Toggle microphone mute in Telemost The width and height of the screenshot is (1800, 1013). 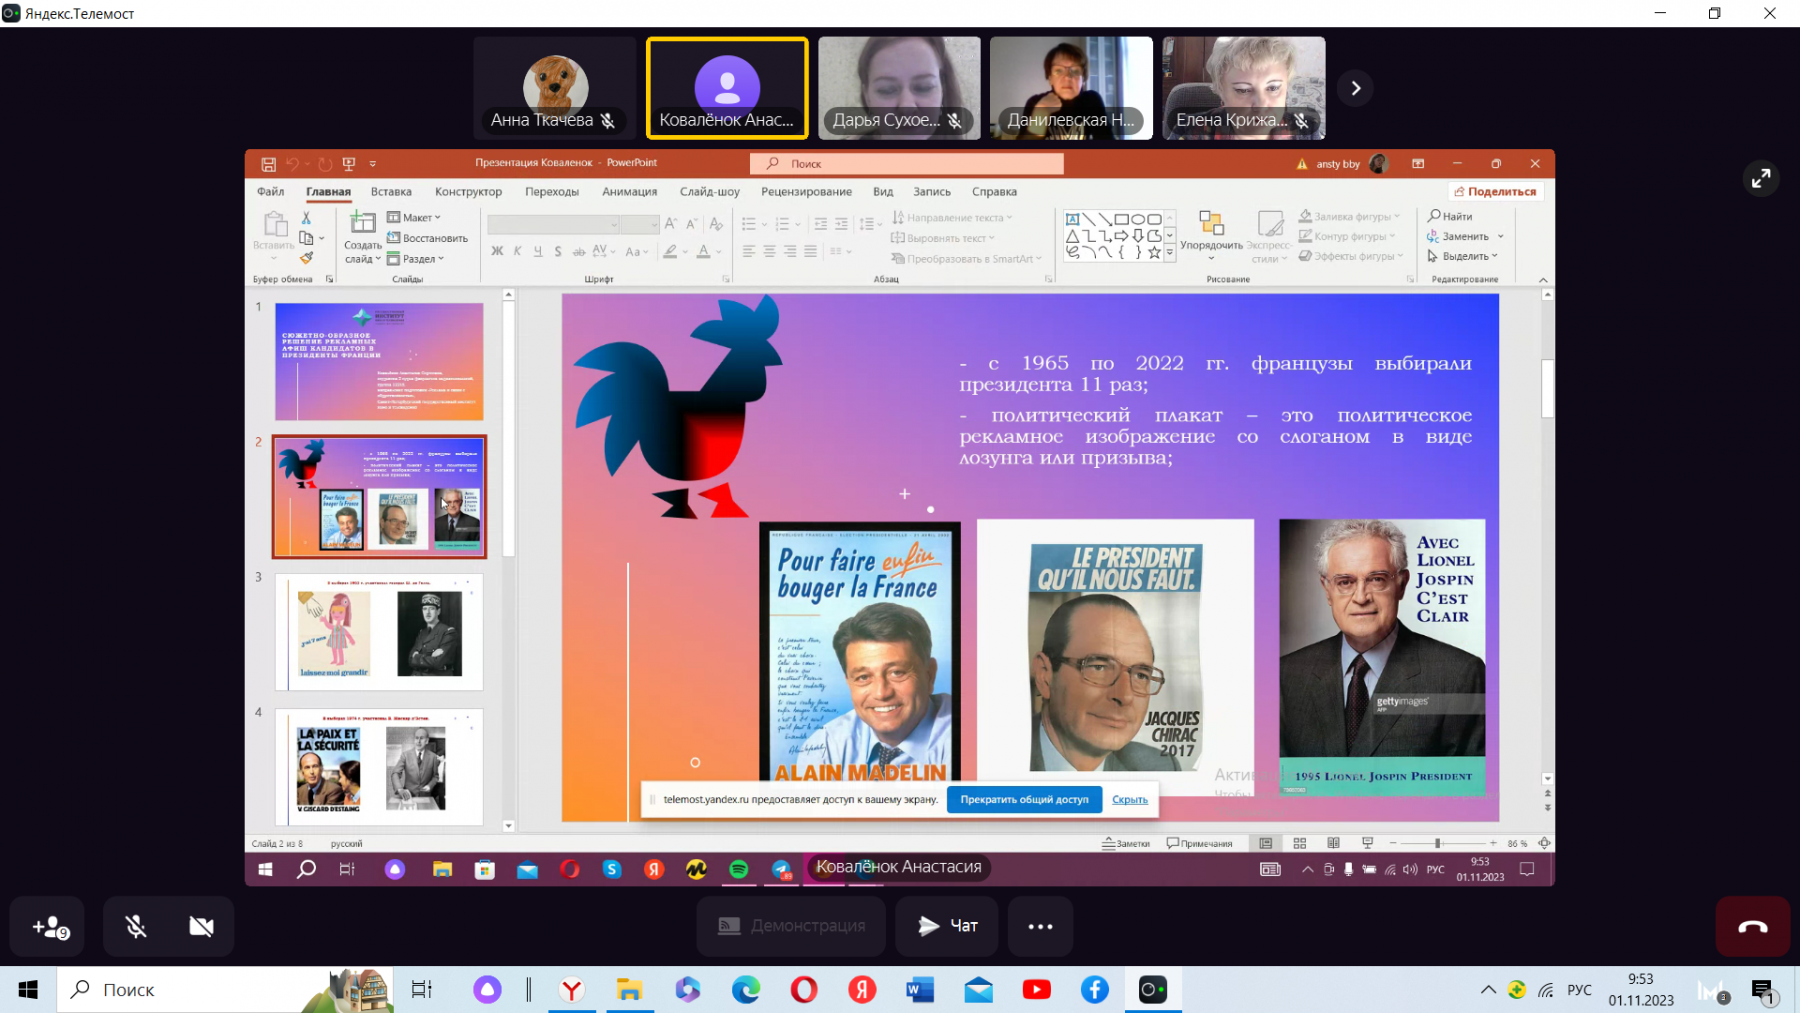pos(136,927)
